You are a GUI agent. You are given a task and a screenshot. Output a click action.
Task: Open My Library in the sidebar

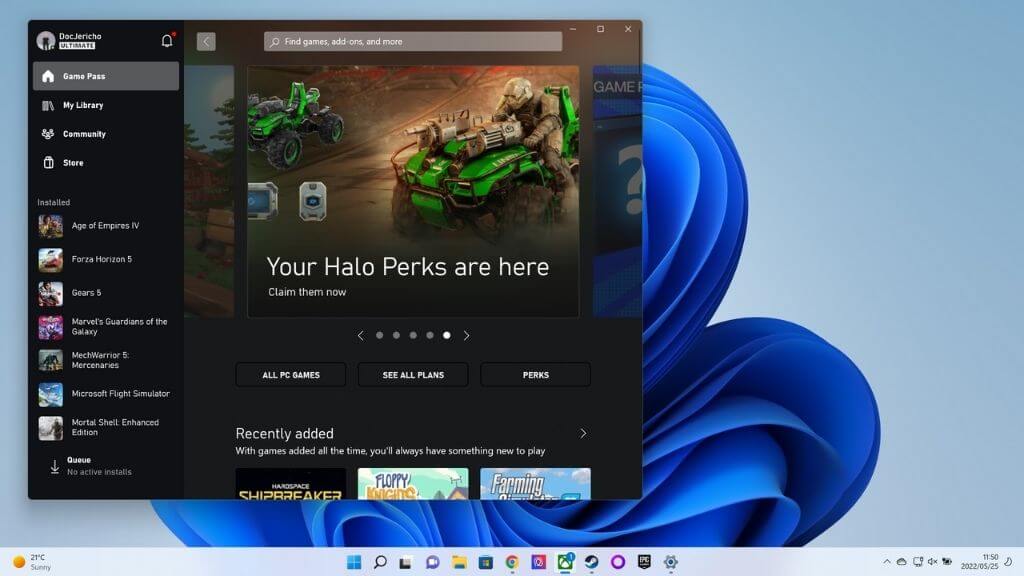106,105
